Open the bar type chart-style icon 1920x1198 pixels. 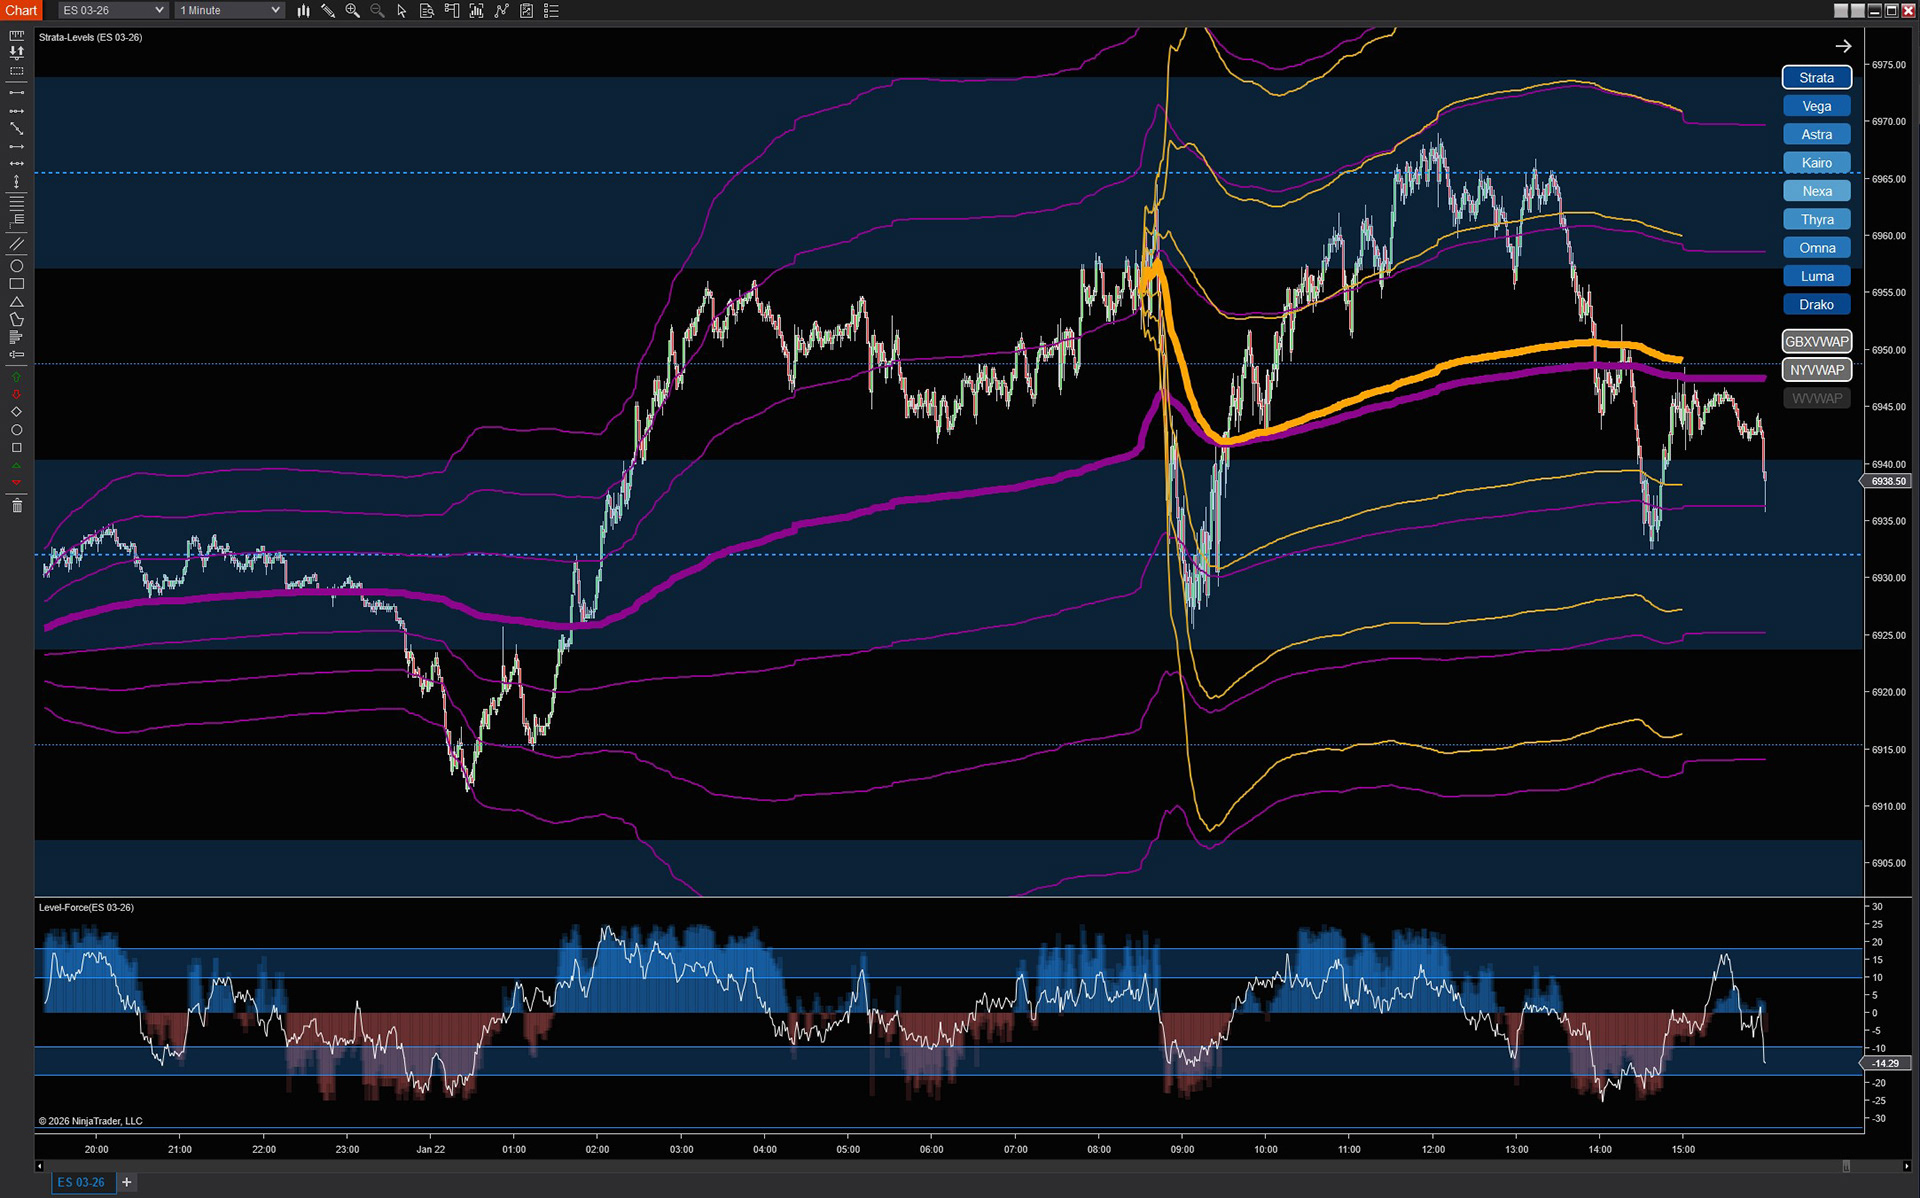[x=303, y=10]
